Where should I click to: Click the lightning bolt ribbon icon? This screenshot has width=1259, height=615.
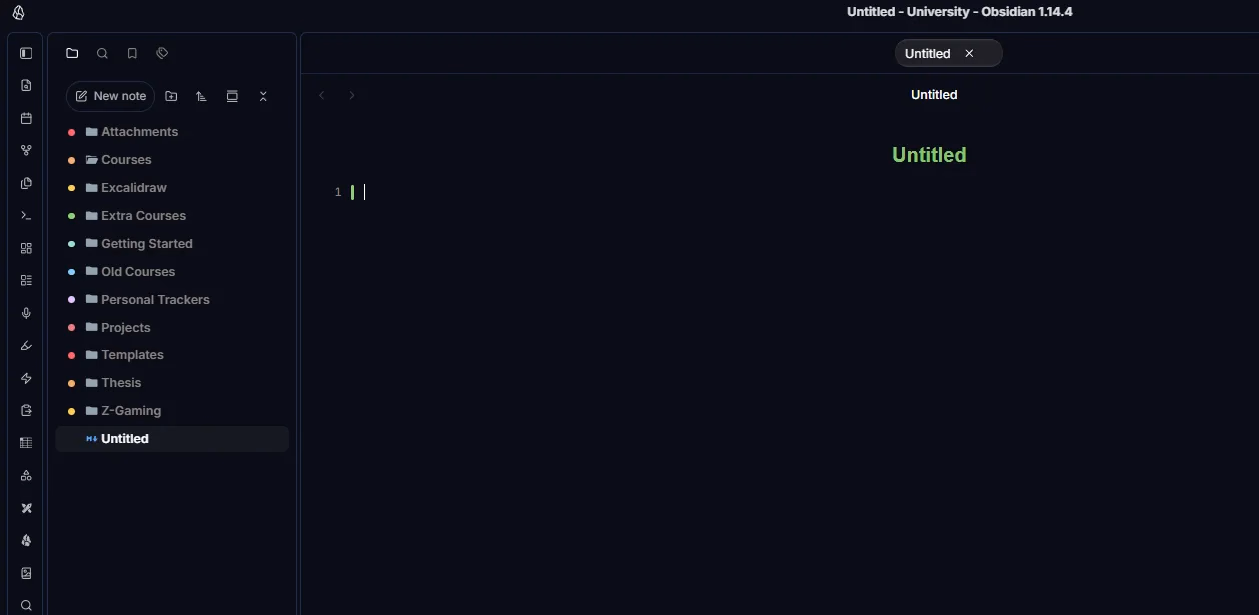click(x=26, y=378)
